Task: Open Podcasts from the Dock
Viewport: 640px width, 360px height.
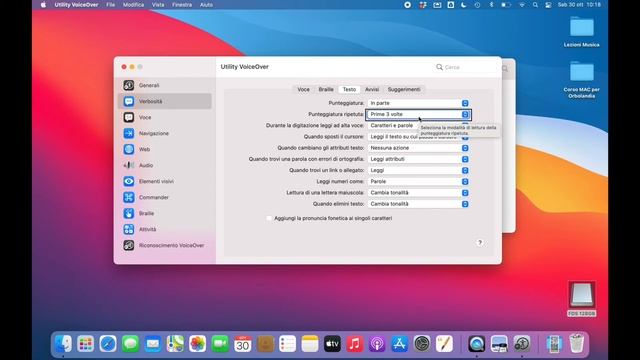Action: point(377,344)
